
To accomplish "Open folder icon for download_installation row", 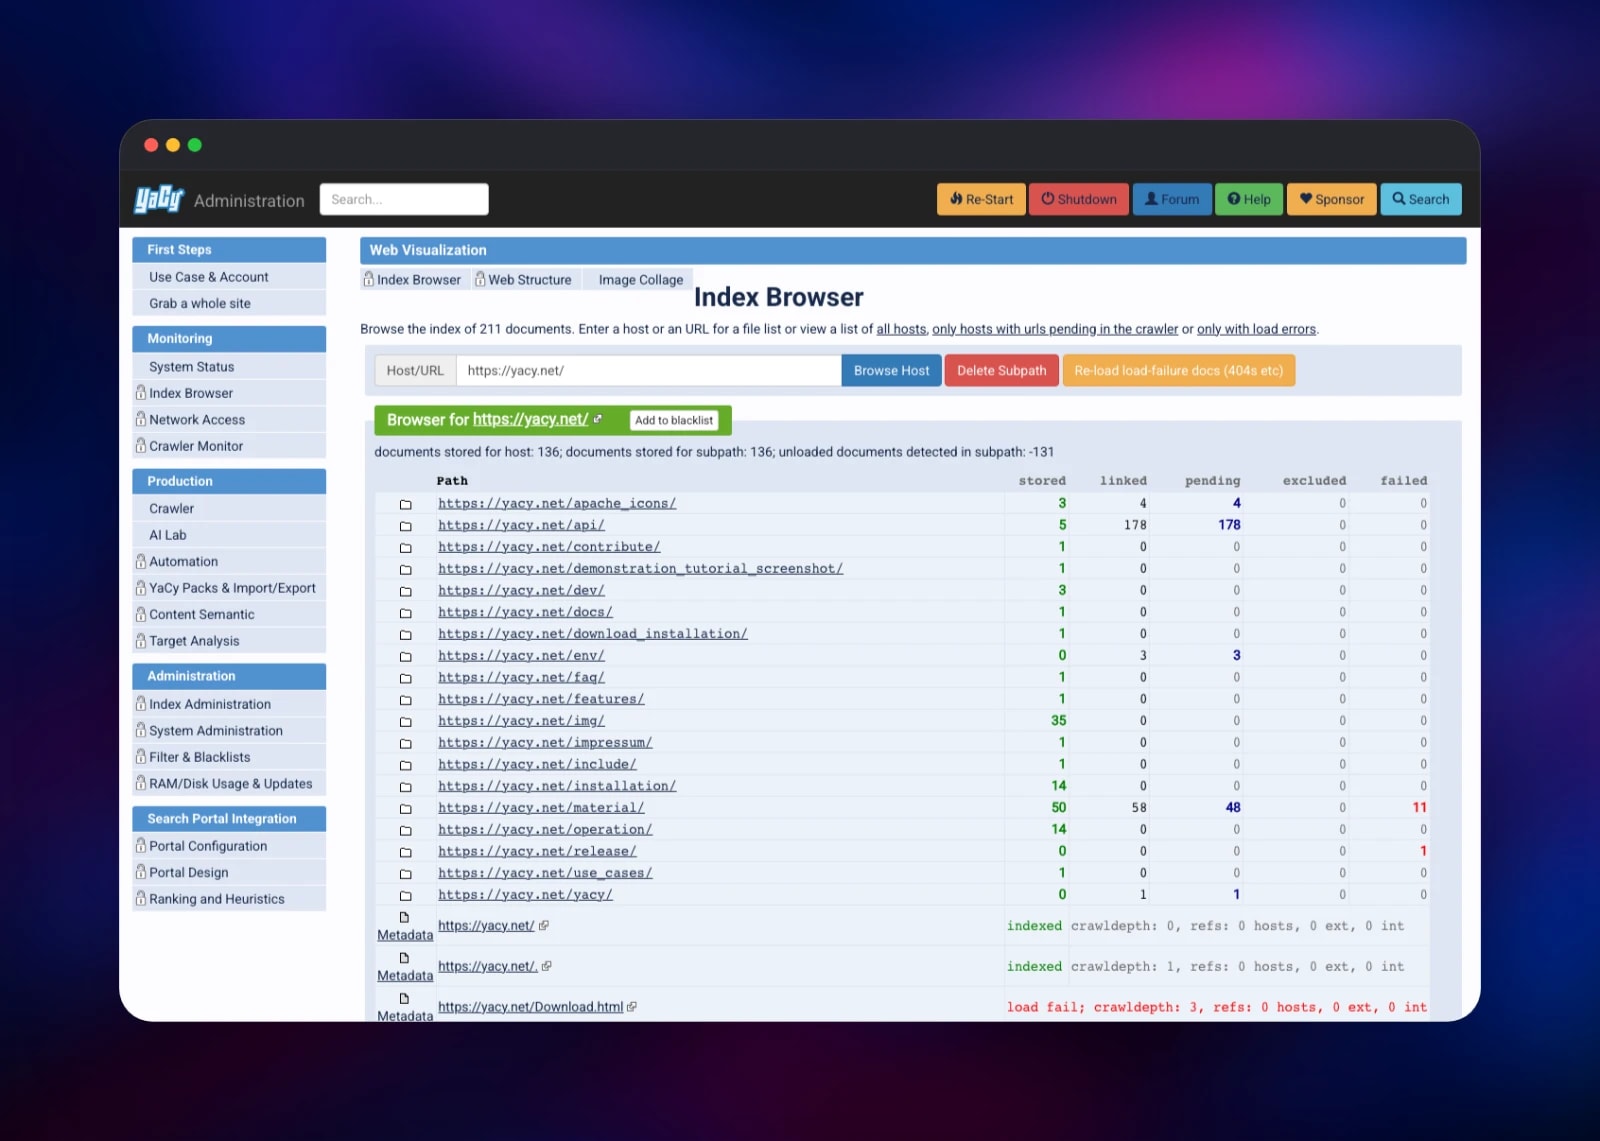I will click(405, 635).
